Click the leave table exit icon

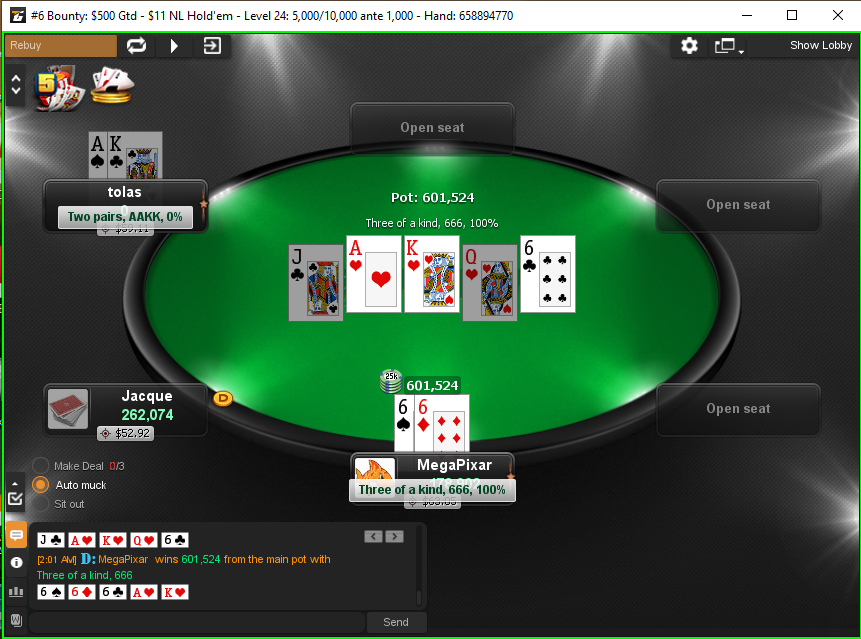coord(212,46)
